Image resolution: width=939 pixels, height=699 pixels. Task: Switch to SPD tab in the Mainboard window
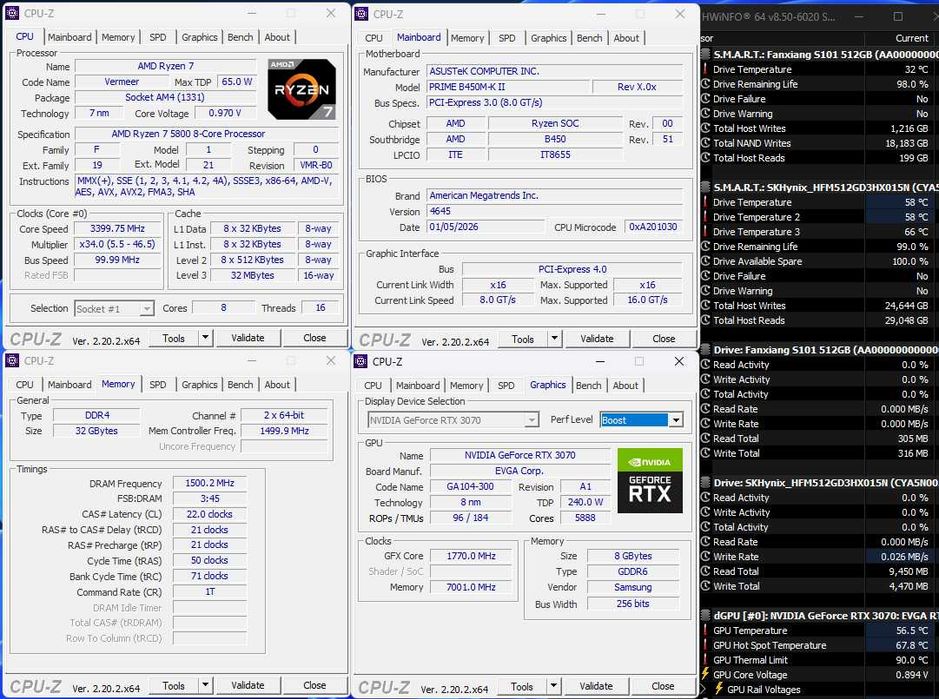[x=507, y=38]
